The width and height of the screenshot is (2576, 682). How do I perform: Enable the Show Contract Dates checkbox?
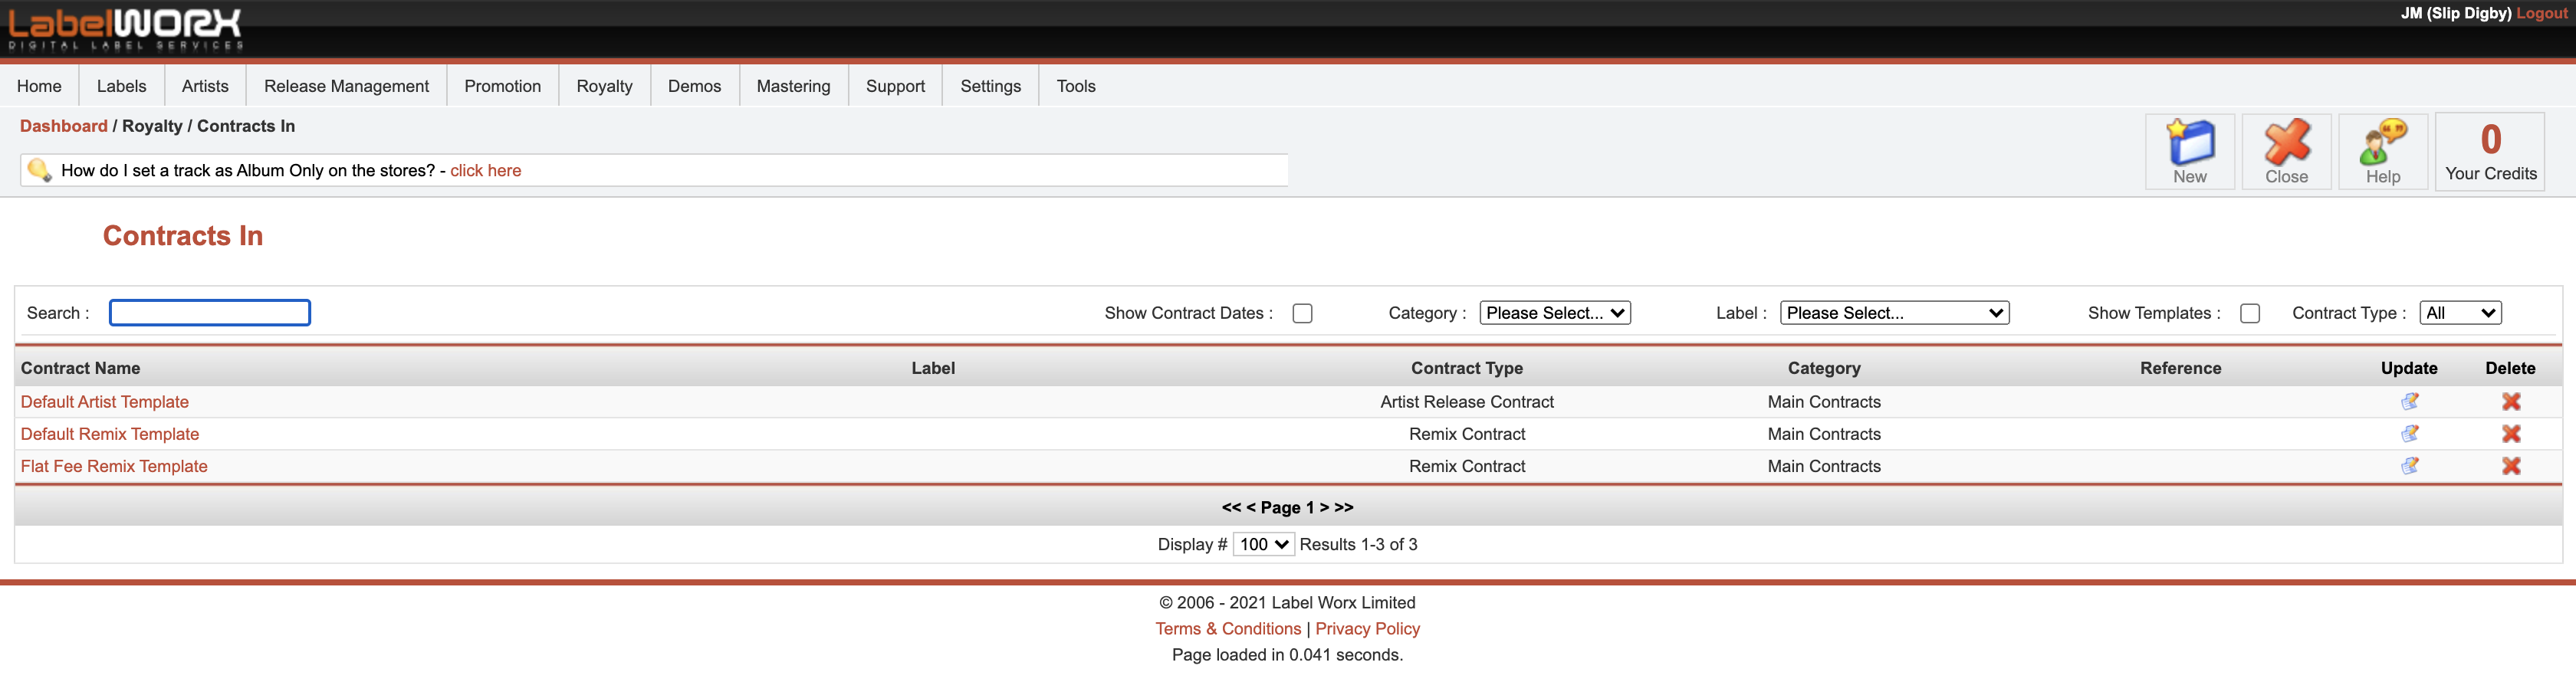(x=1302, y=313)
